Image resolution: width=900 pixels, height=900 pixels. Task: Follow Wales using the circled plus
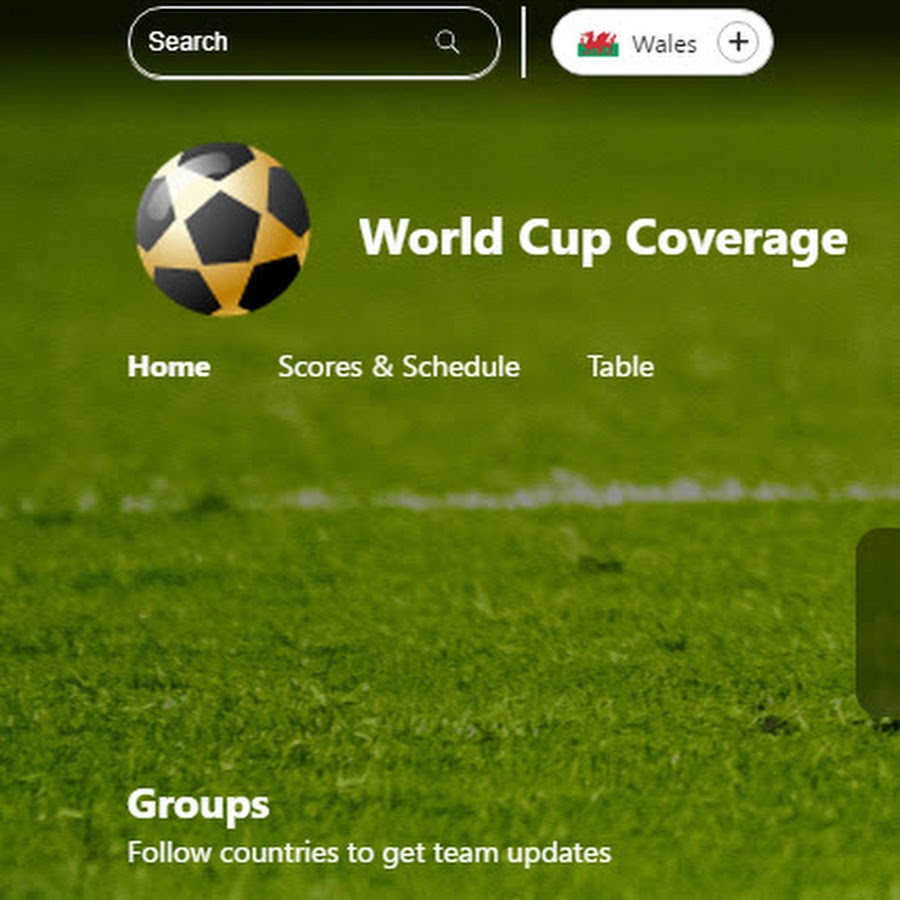tap(738, 42)
